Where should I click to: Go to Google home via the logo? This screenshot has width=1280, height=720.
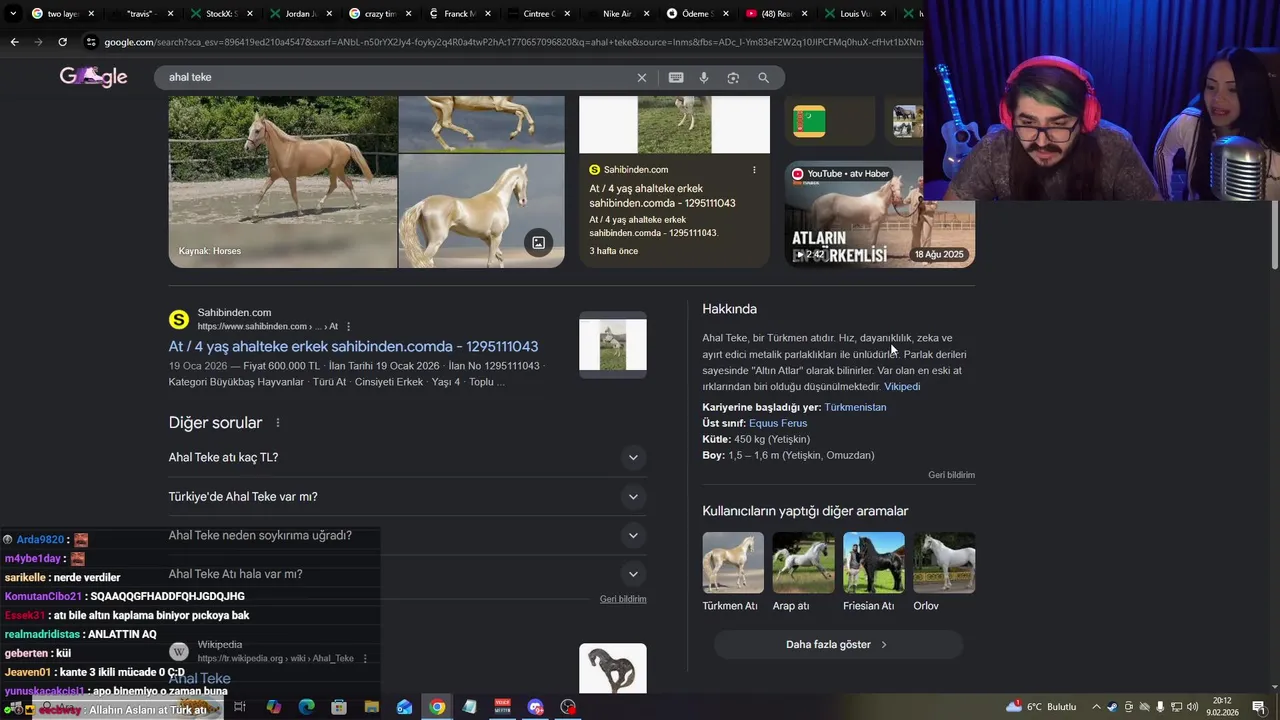[x=93, y=77]
